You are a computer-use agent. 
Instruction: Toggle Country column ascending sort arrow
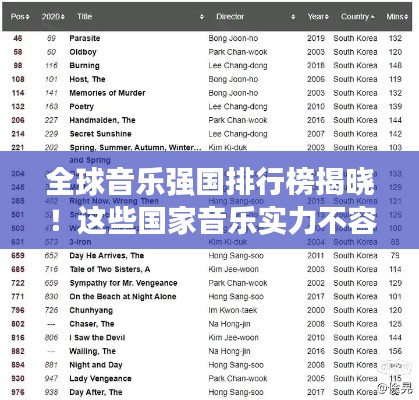tap(372, 17)
